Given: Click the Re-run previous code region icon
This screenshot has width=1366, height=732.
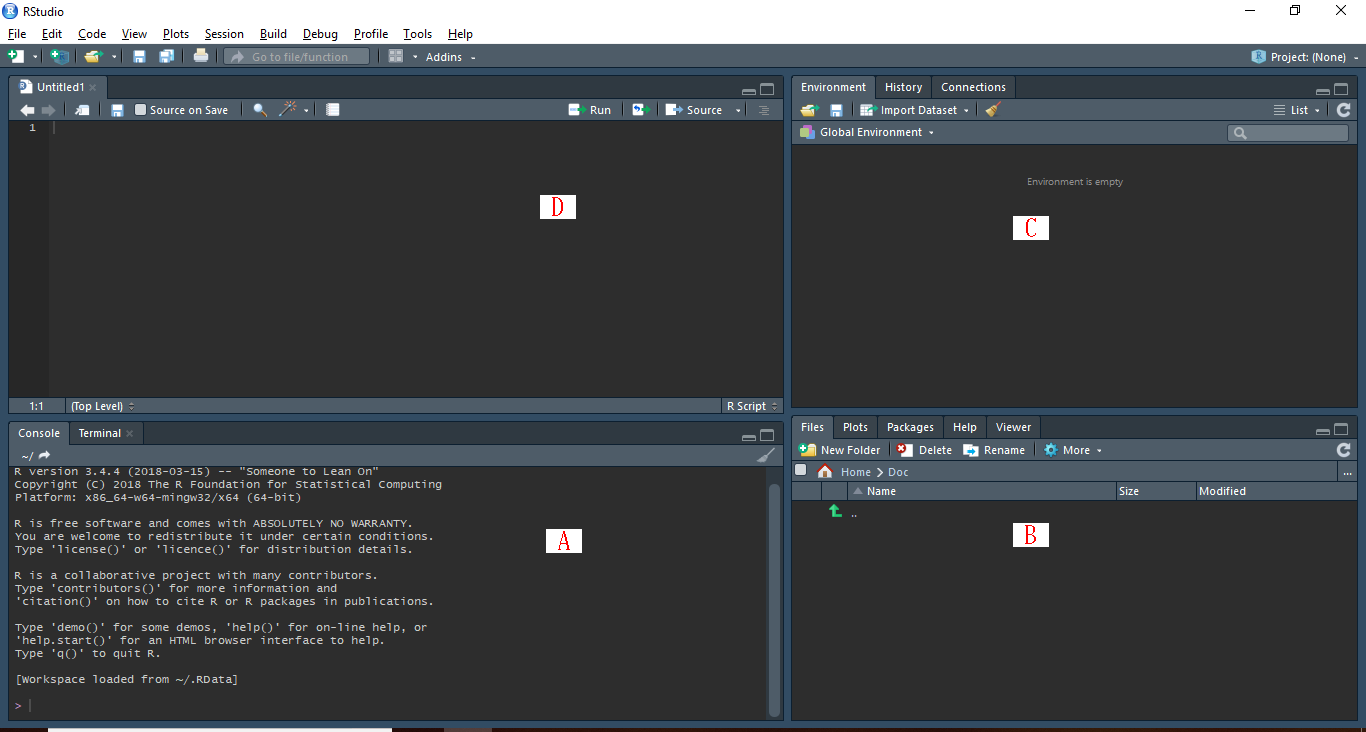Looking at the screenshot, I should coord(641,110).
